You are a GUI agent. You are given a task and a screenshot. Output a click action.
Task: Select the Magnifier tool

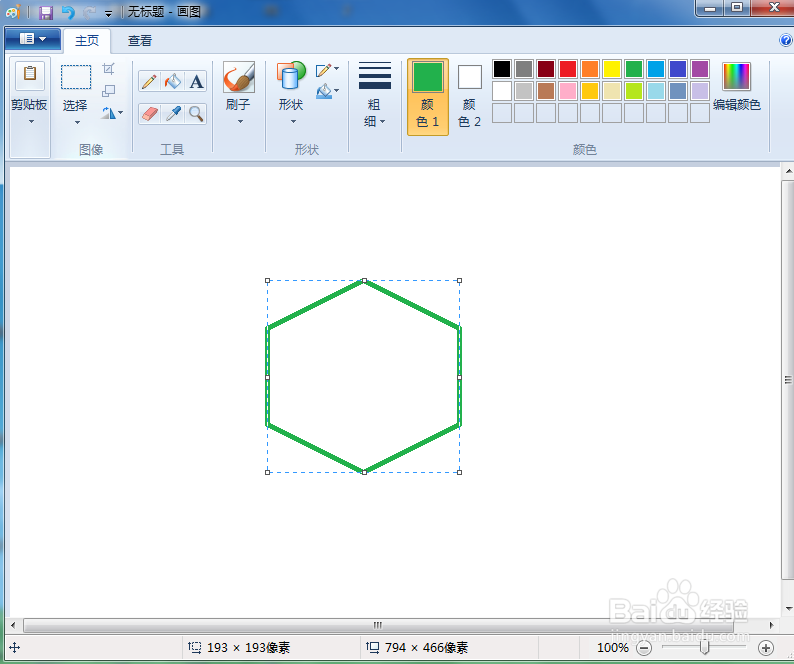pyautogui.click(x=196, y=113)
